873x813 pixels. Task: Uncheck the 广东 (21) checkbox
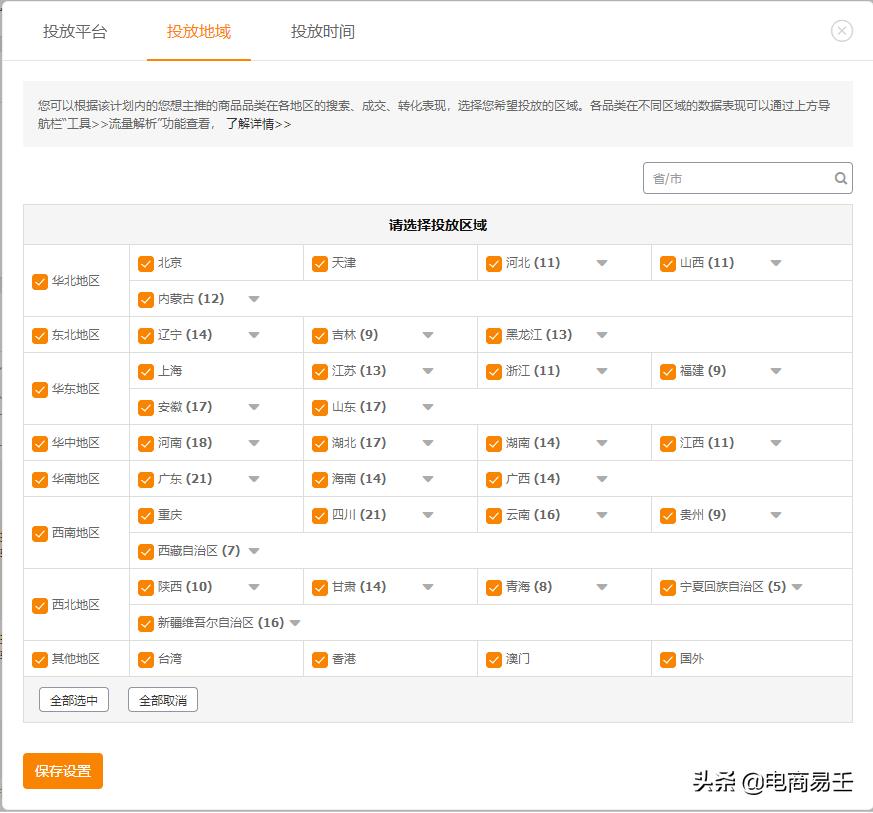point(146,479)
